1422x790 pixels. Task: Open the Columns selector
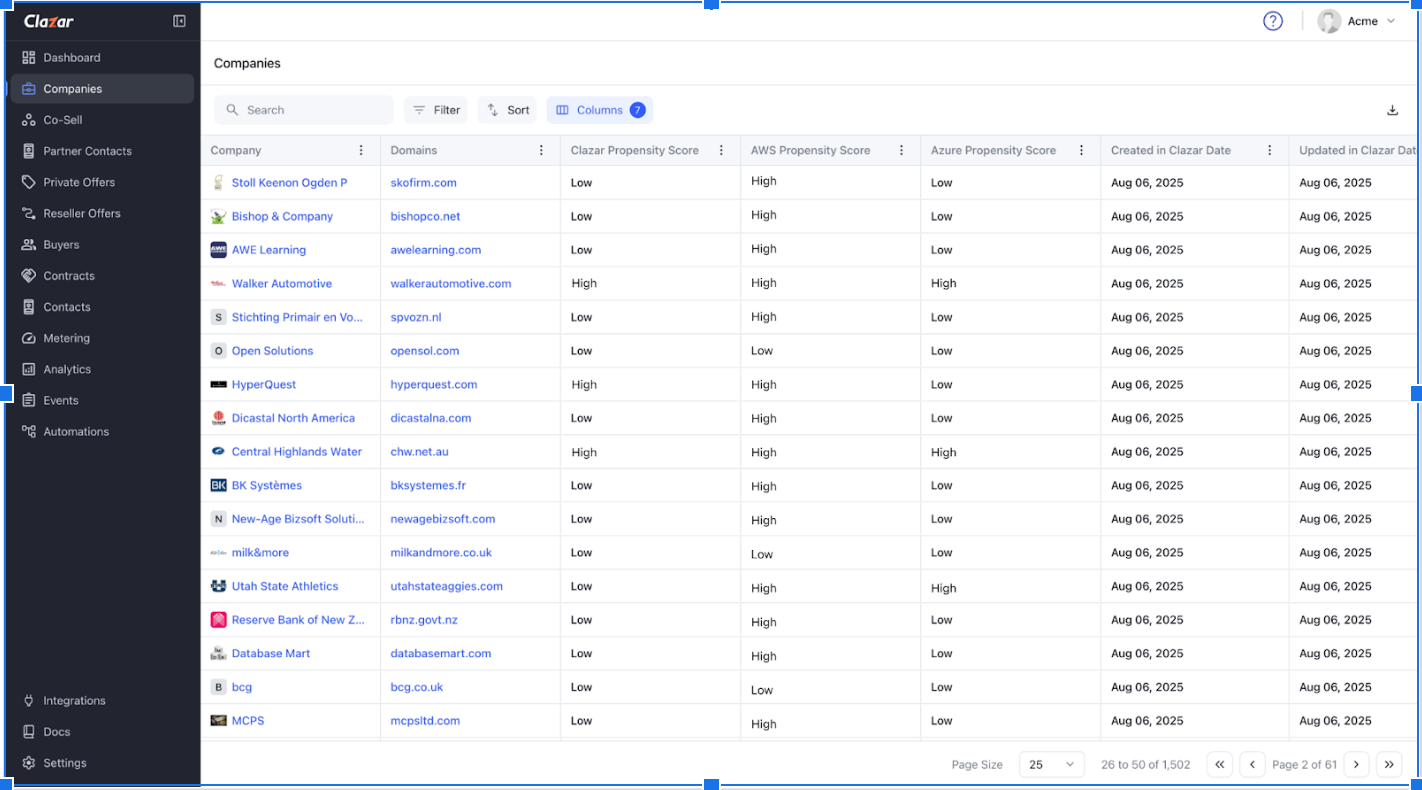[x=600, y=110]
